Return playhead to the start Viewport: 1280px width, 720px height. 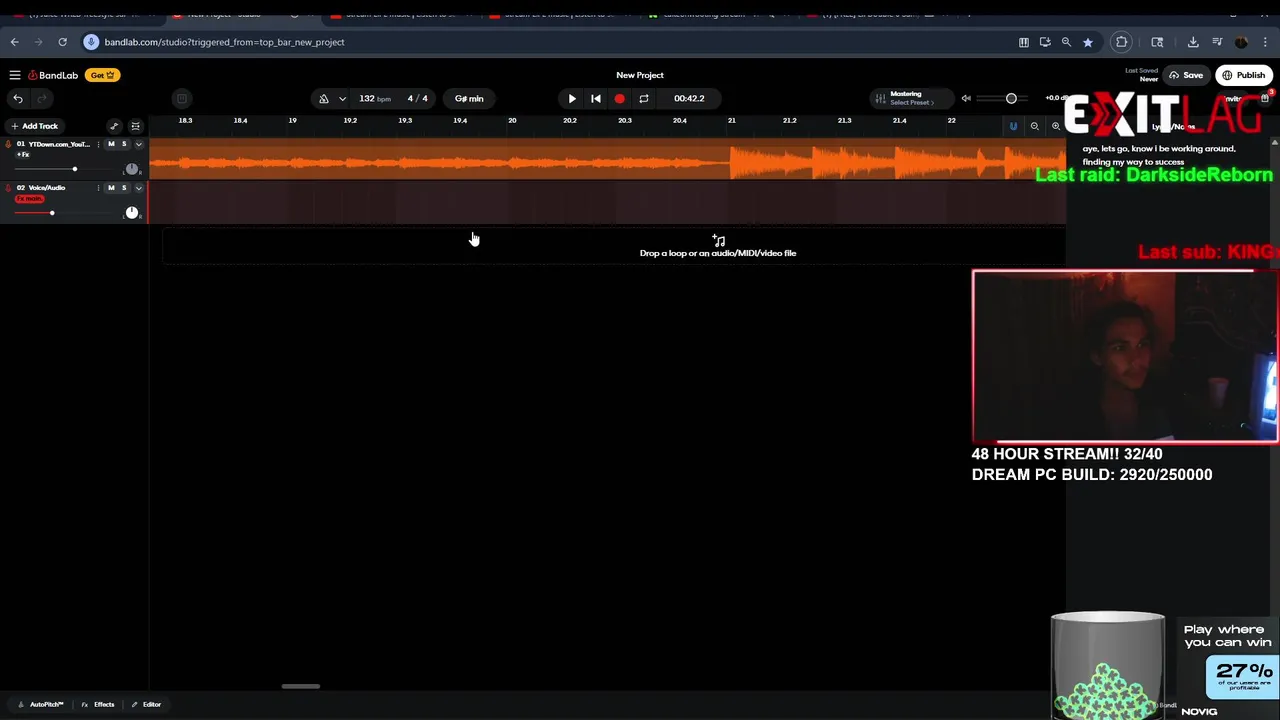pyautogui.click(x=596, y=99)
